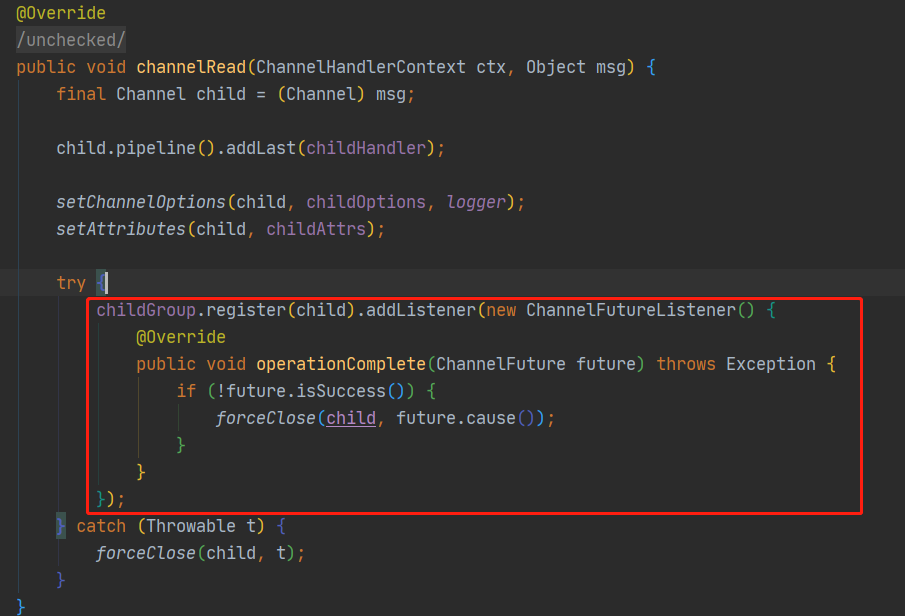Screen dimensions: 905x616
Task: Click the top-level @Override annotation above channelRead
Action: coord(61,13)
